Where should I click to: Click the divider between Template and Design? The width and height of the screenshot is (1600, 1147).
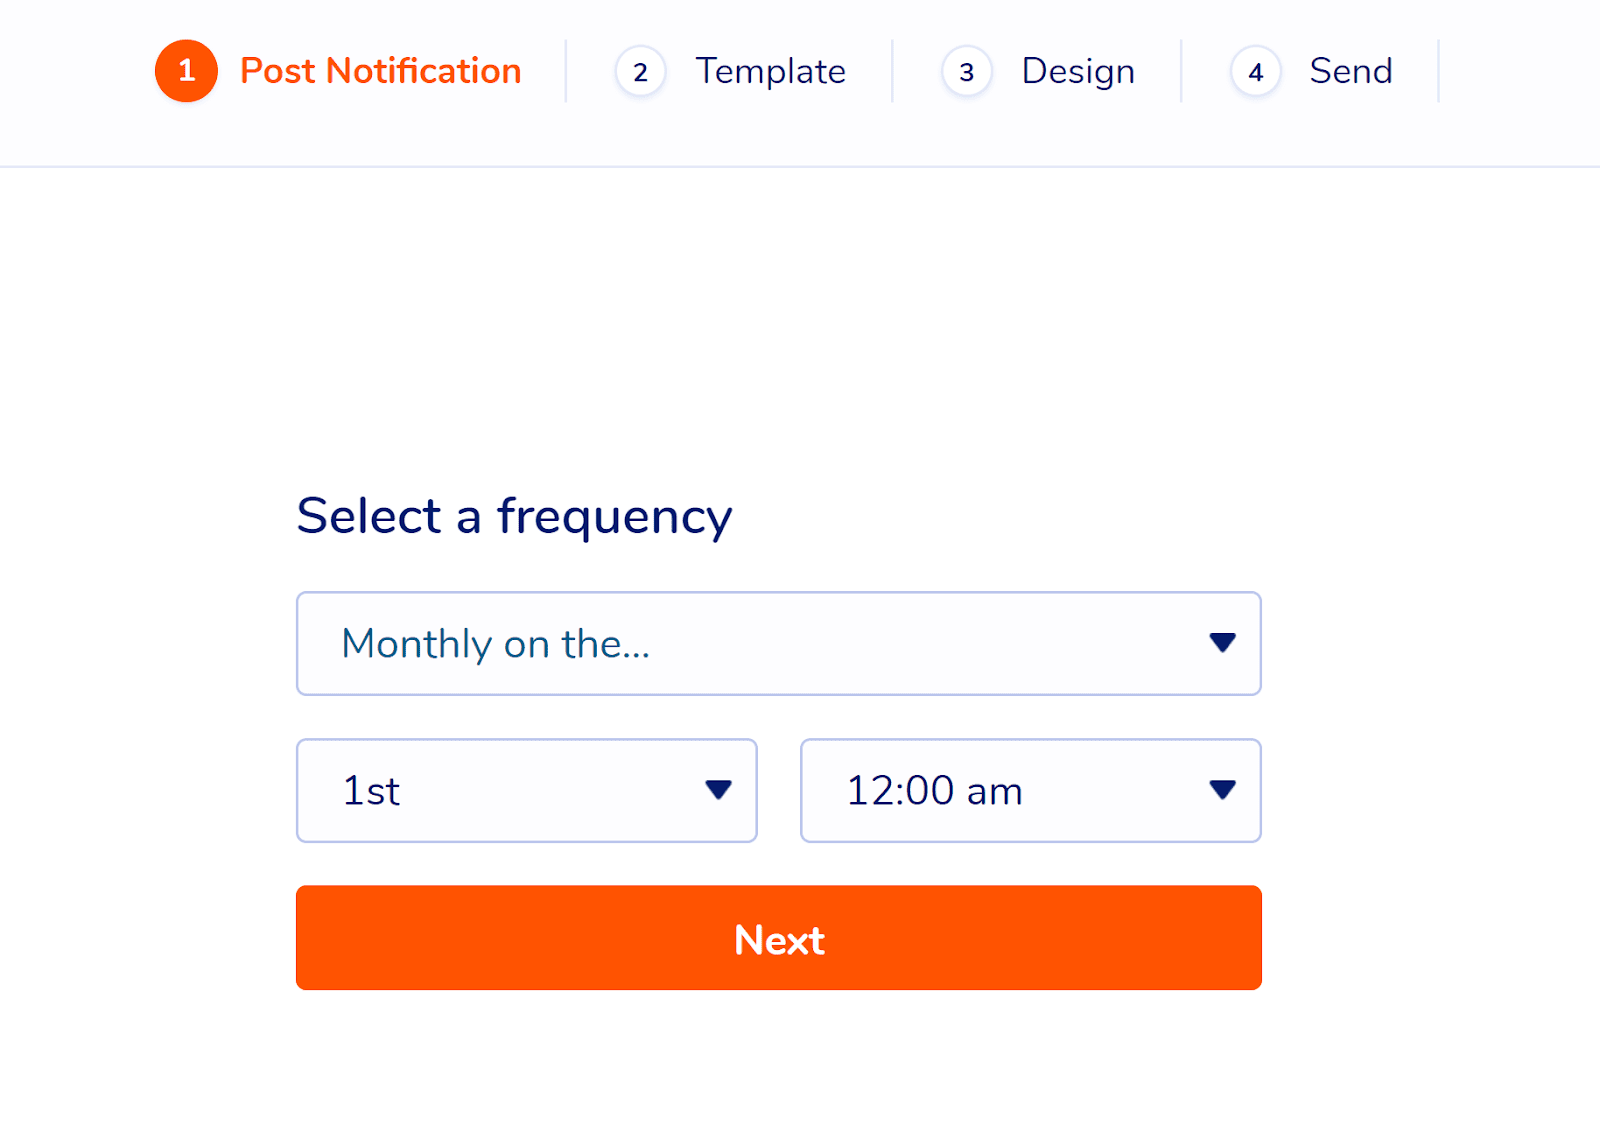[x=892, y=71]
